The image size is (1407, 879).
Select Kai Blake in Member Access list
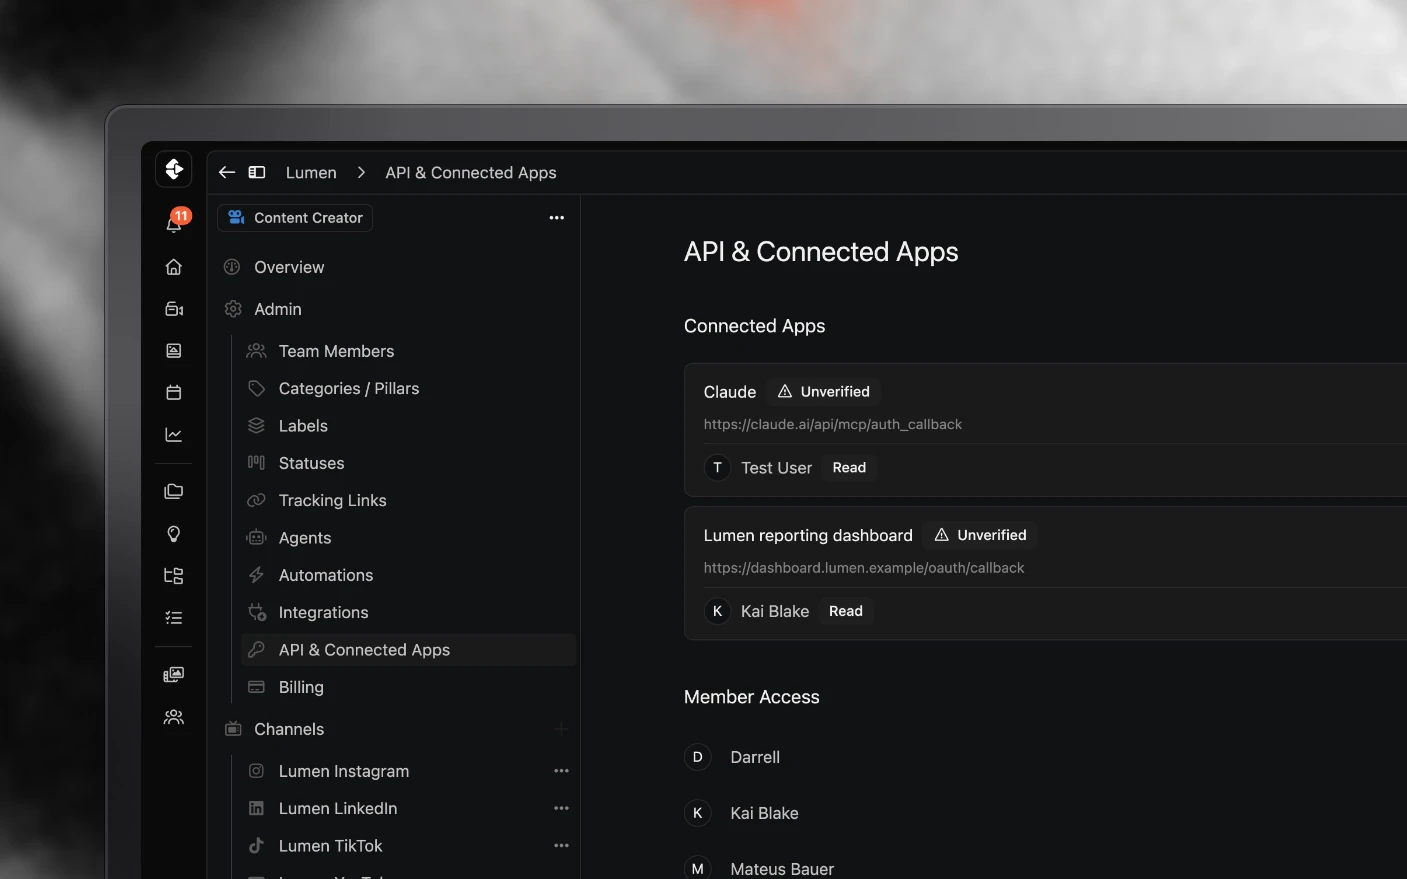(764, 813)
